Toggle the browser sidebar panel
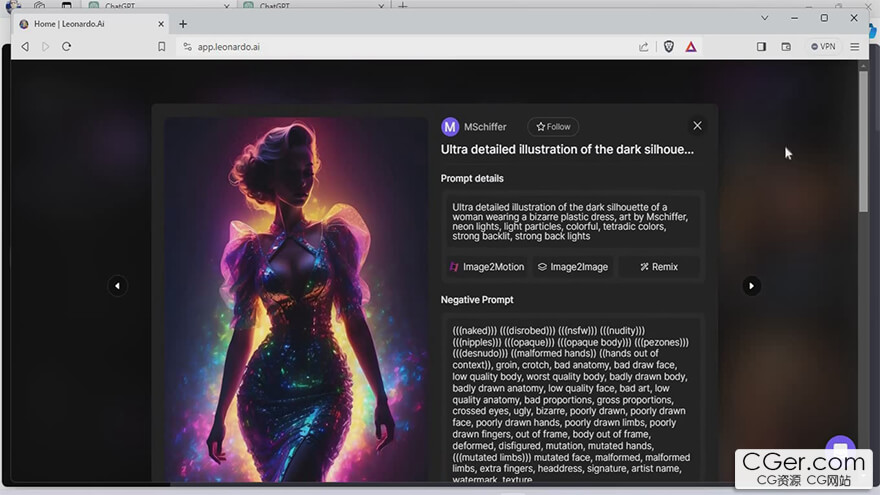 click(761, 47)
